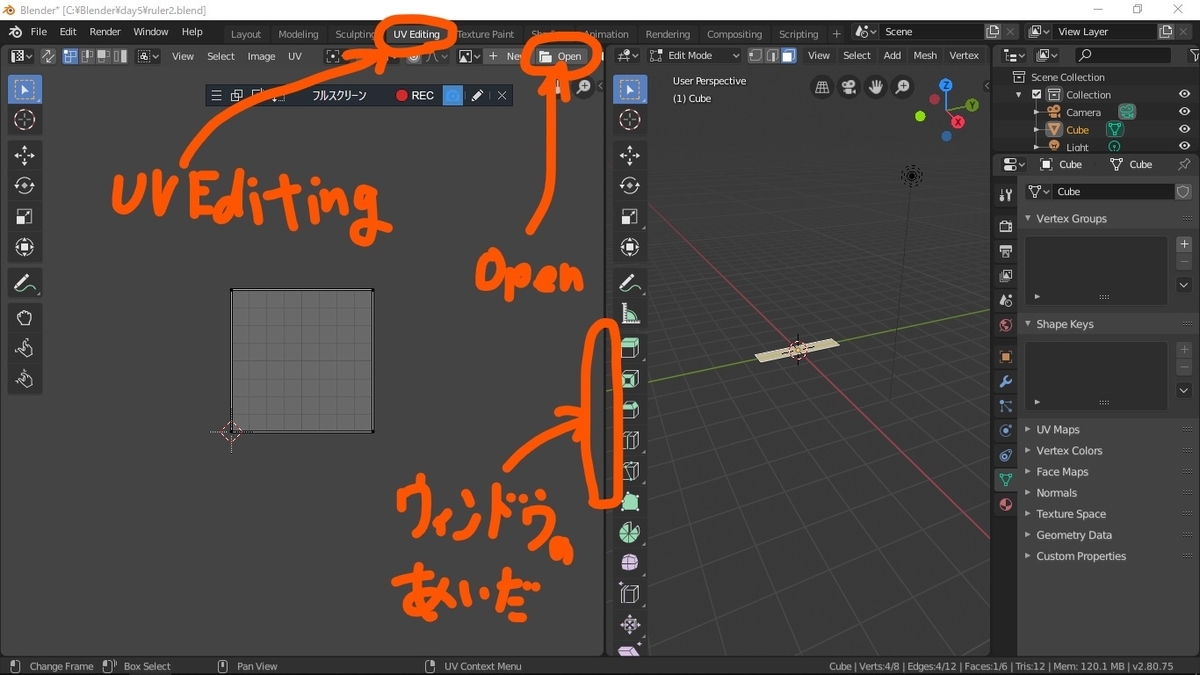Viewport: 1200px width, 675px height.
Task: Select the Poly Build tool
Action: coord(630,502)
